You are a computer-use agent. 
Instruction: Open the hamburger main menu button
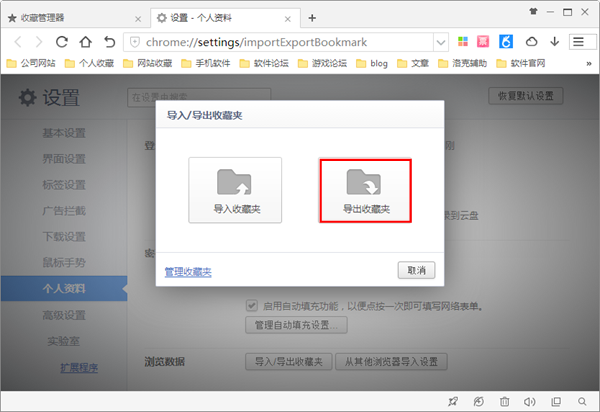tap(579, 42)
